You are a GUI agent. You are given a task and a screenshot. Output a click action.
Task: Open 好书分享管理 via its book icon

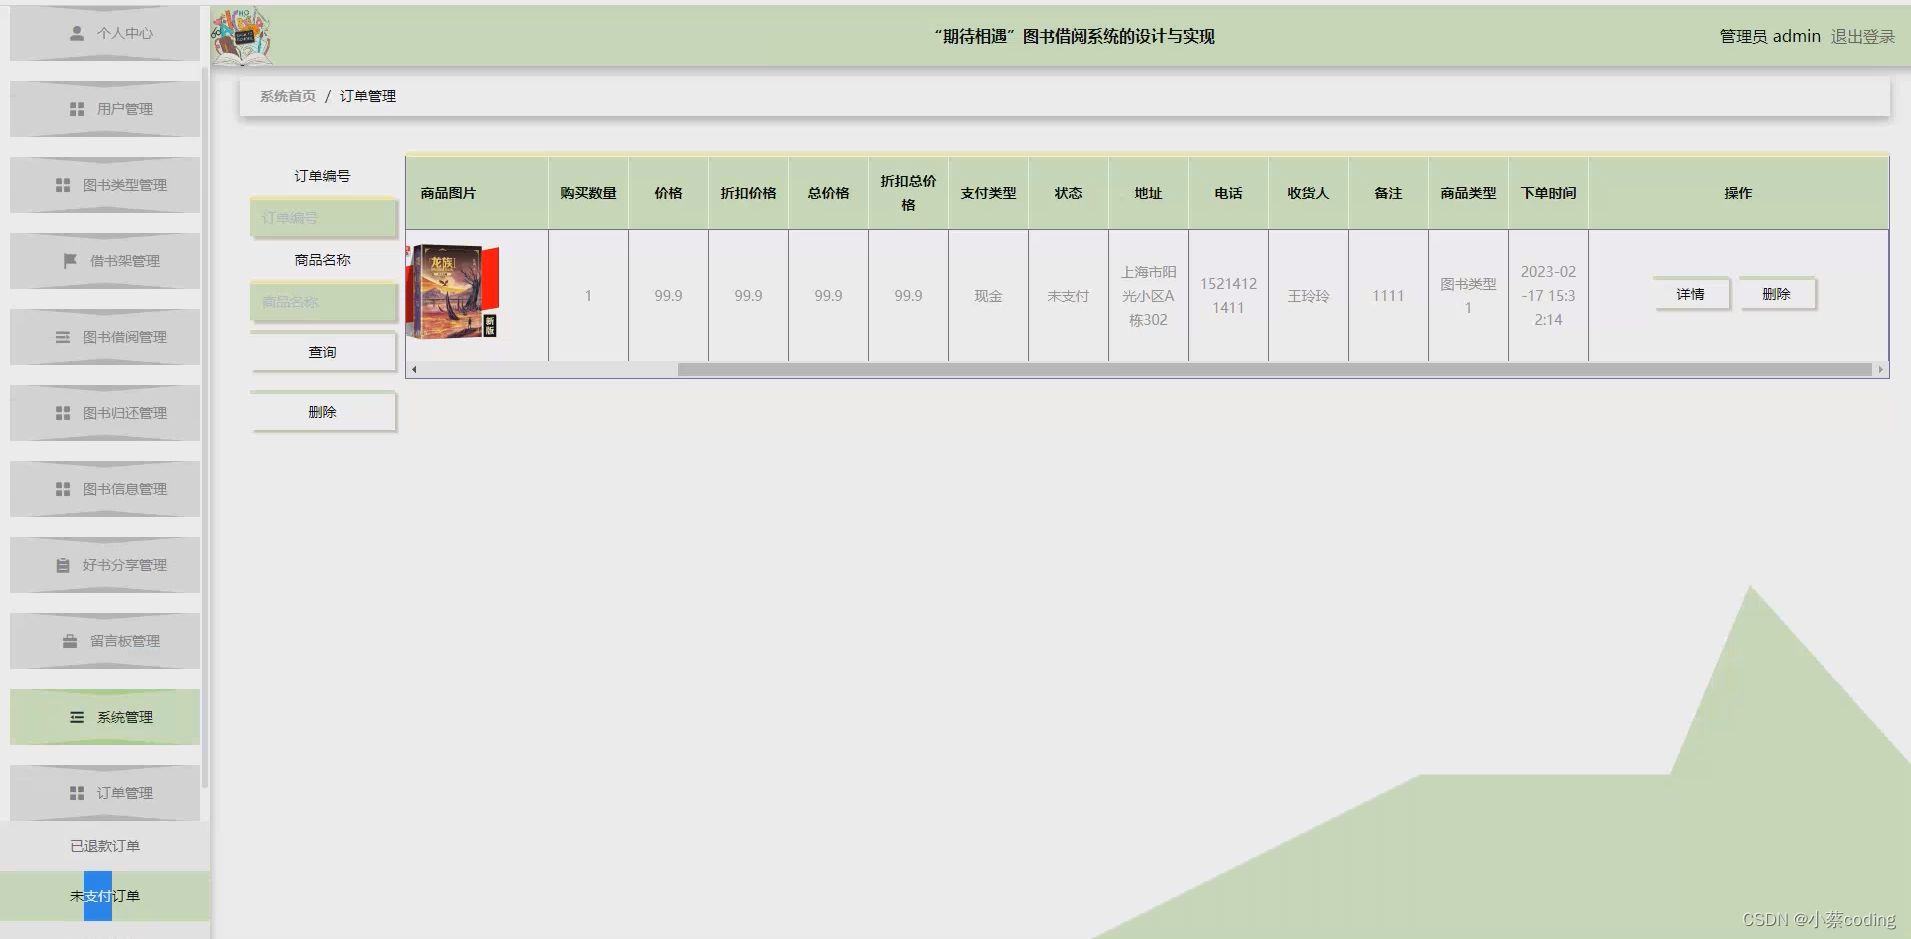coord(68,564)
